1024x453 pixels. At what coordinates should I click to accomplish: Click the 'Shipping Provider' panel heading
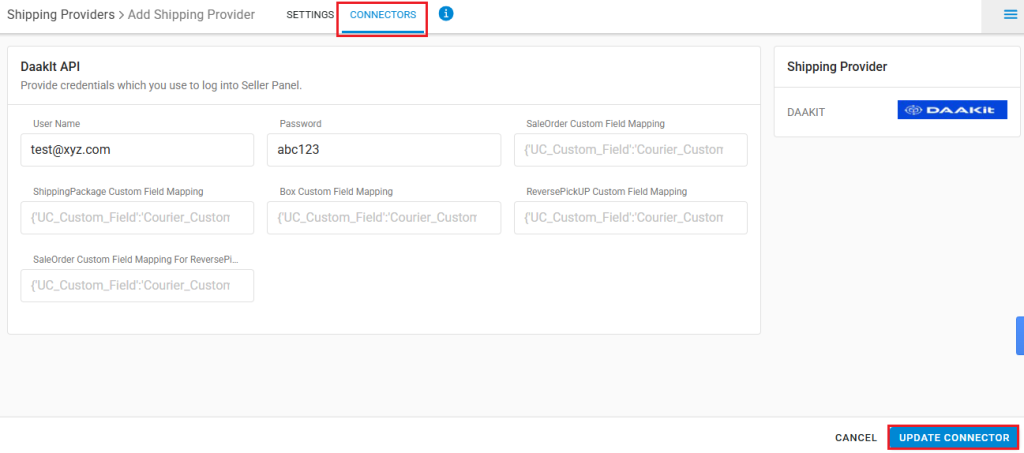point(837,67)
